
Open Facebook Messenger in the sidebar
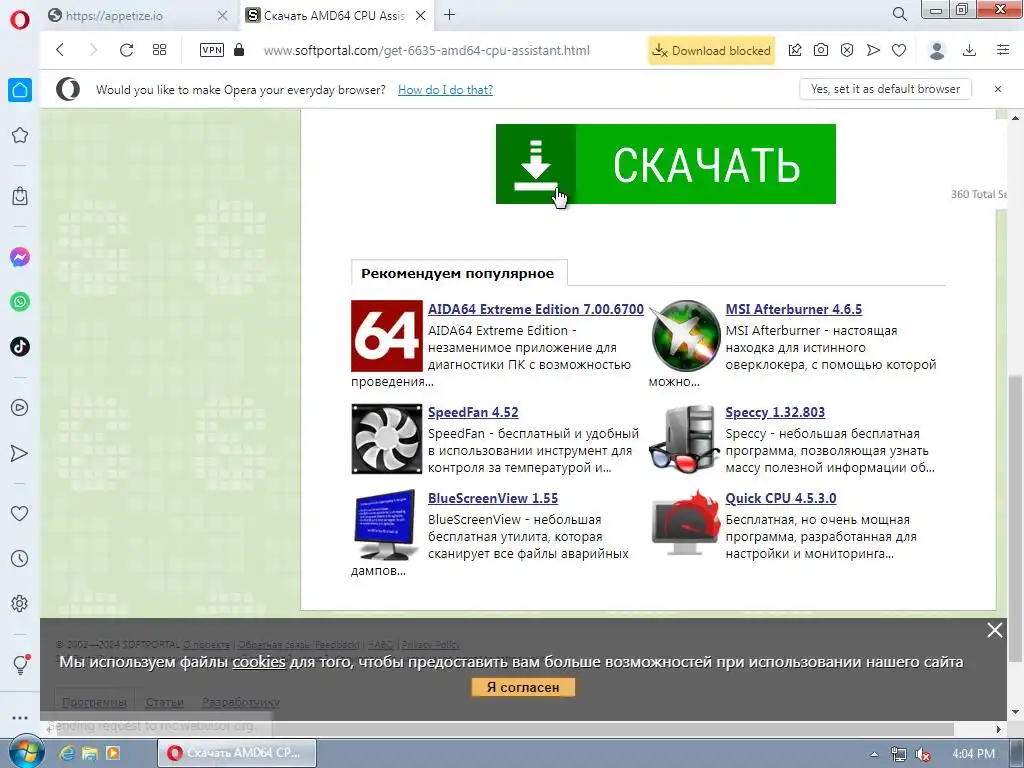point(20,257)
